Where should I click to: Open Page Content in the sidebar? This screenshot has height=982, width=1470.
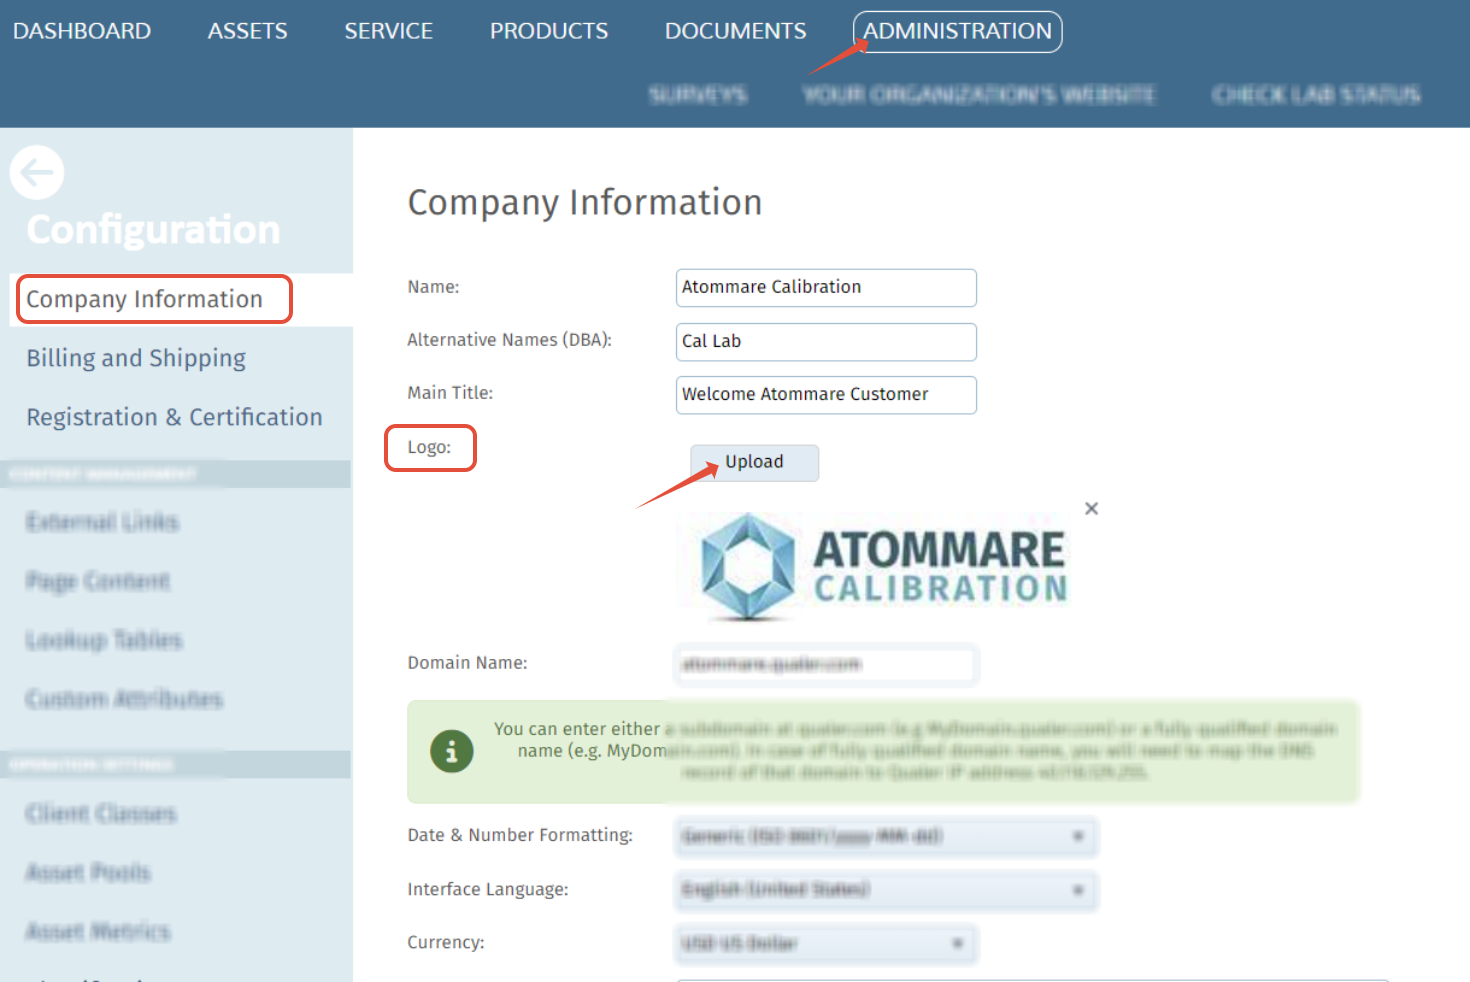pyautogui.click(x=98, y=581)
